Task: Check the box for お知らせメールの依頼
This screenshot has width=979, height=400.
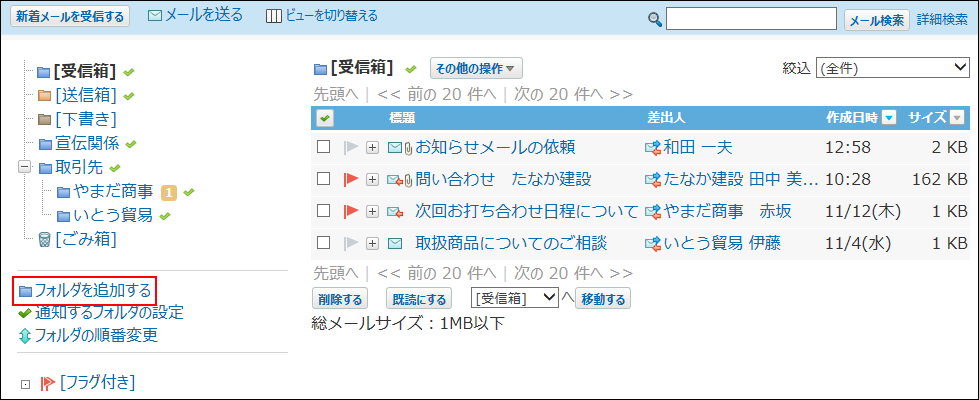Action: pyautogui.click(x=323, y=147)
